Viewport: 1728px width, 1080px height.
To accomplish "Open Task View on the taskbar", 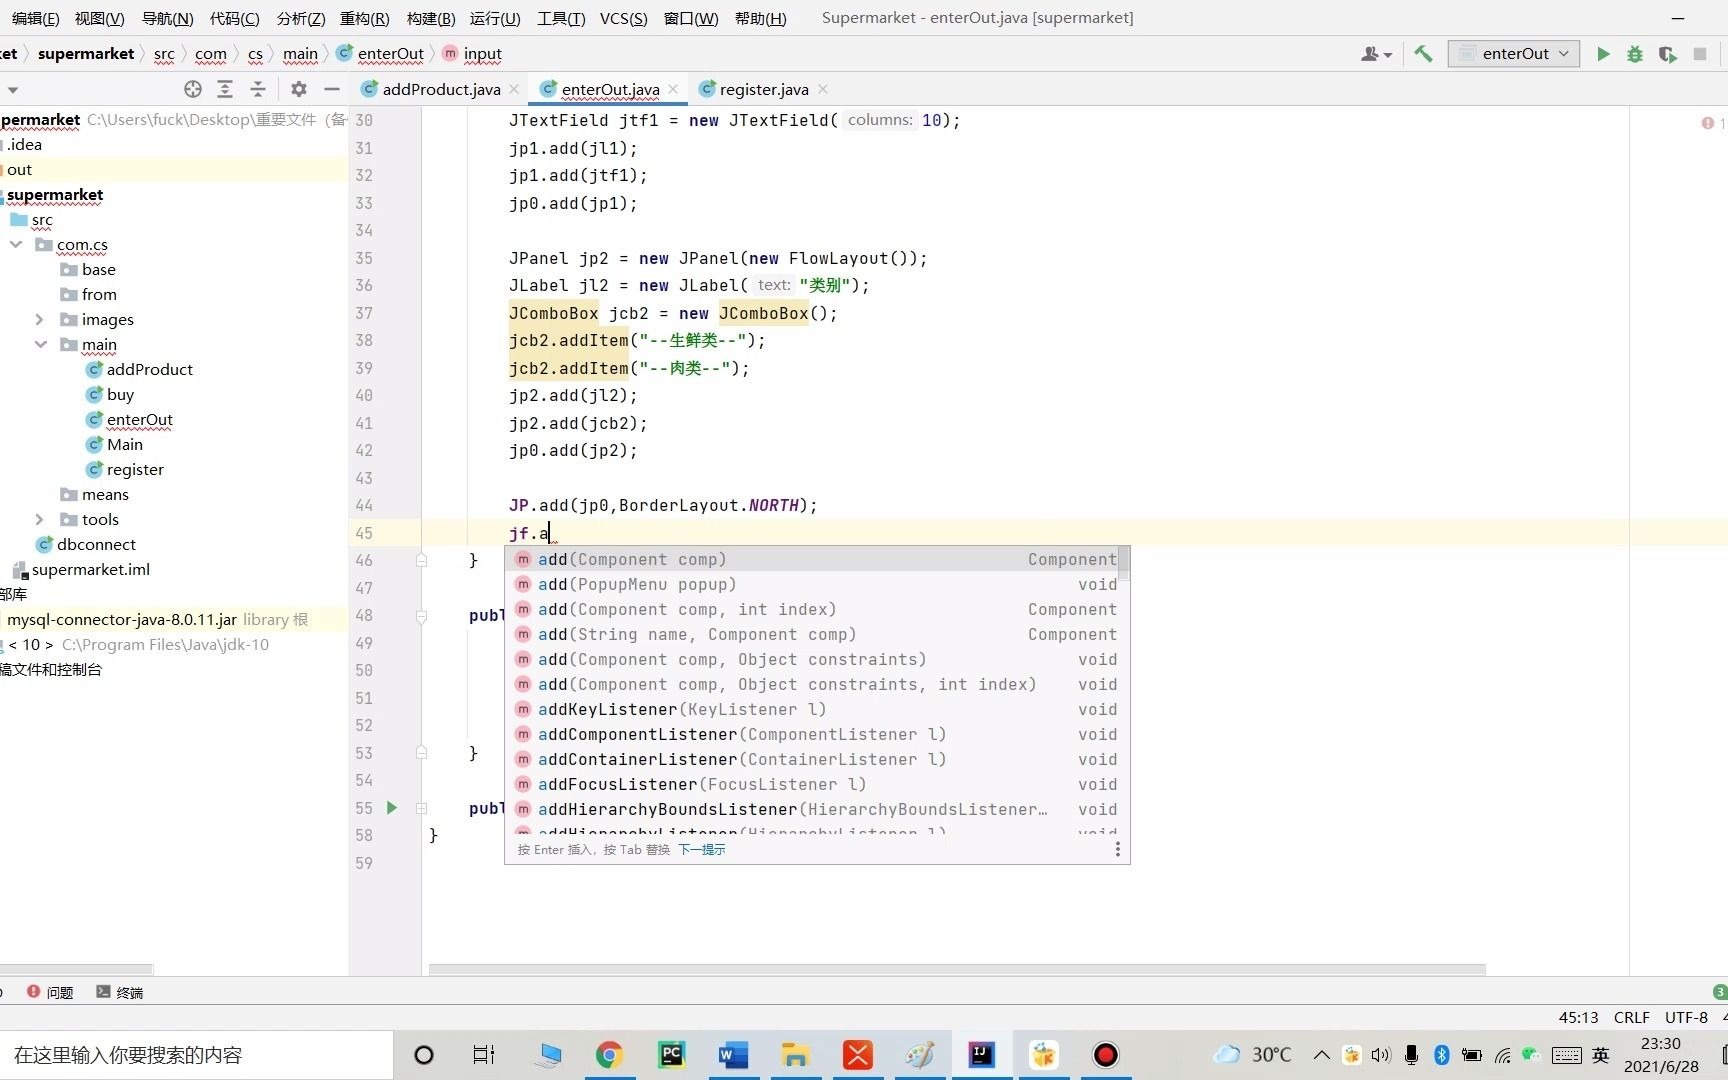I will tap(484, 1055).
